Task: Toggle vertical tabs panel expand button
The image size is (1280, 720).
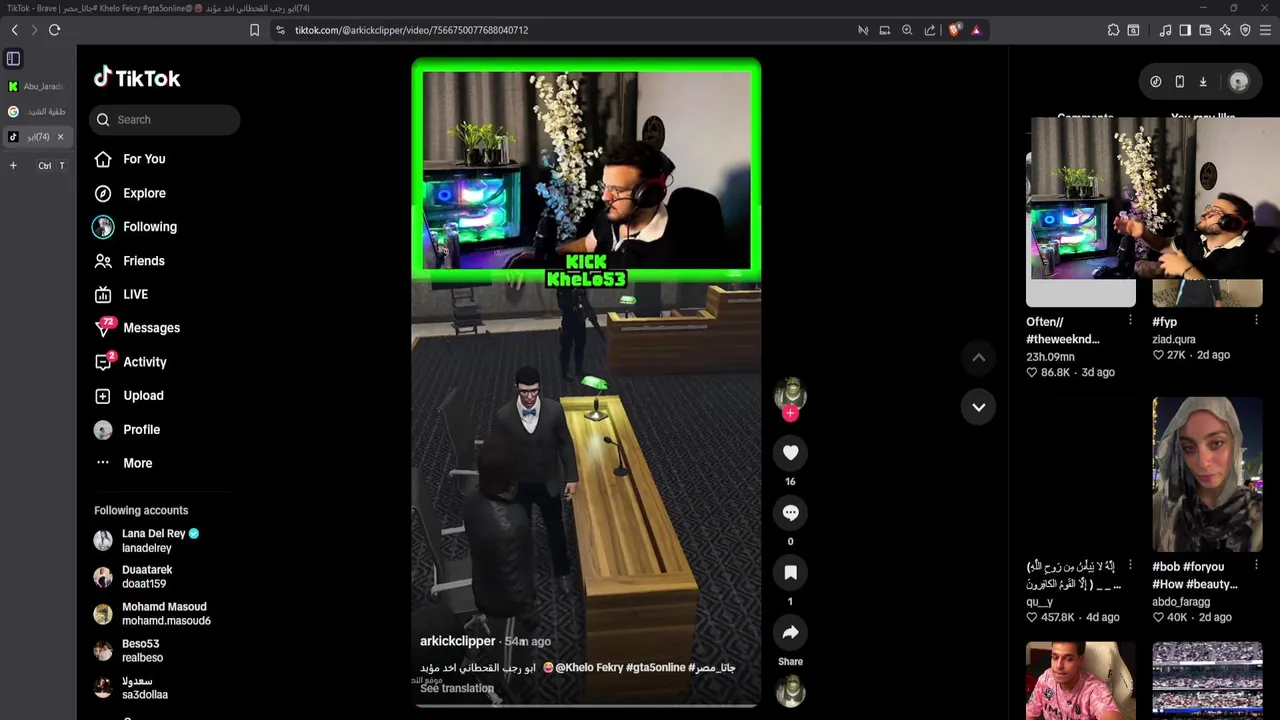Action: click(13, 59)
